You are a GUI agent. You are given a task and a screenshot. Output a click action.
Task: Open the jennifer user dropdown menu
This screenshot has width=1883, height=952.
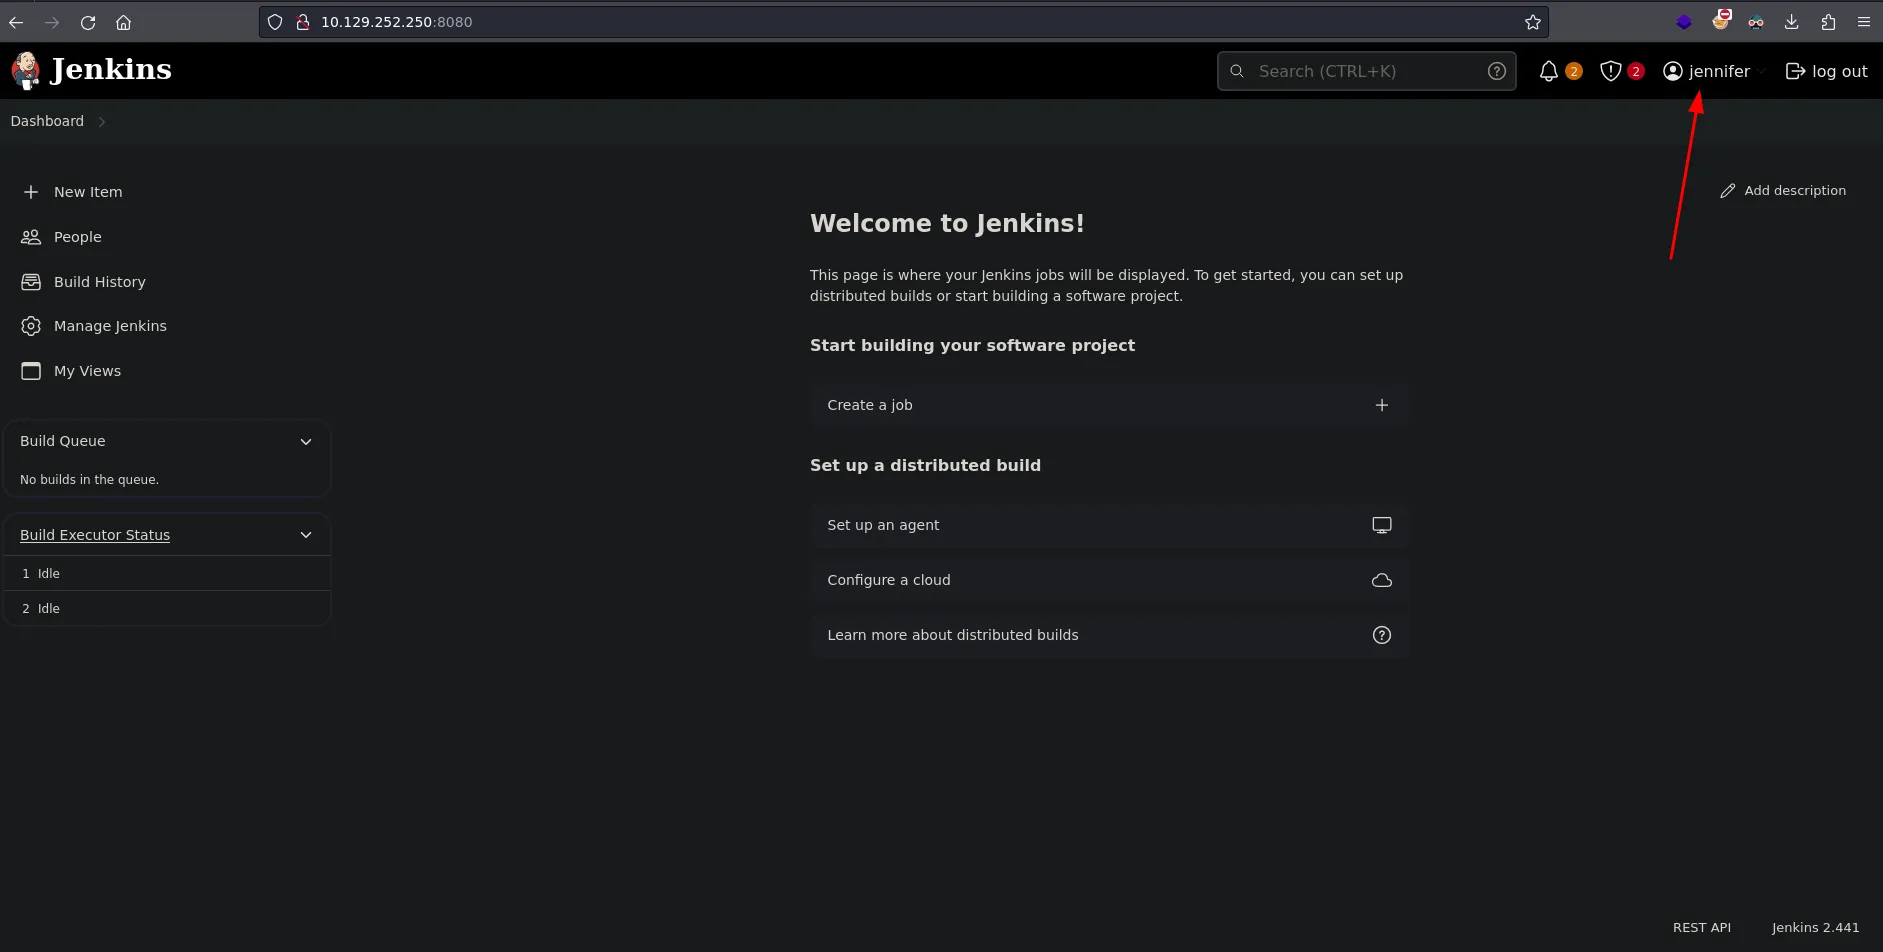click(x=1761, y=71)
